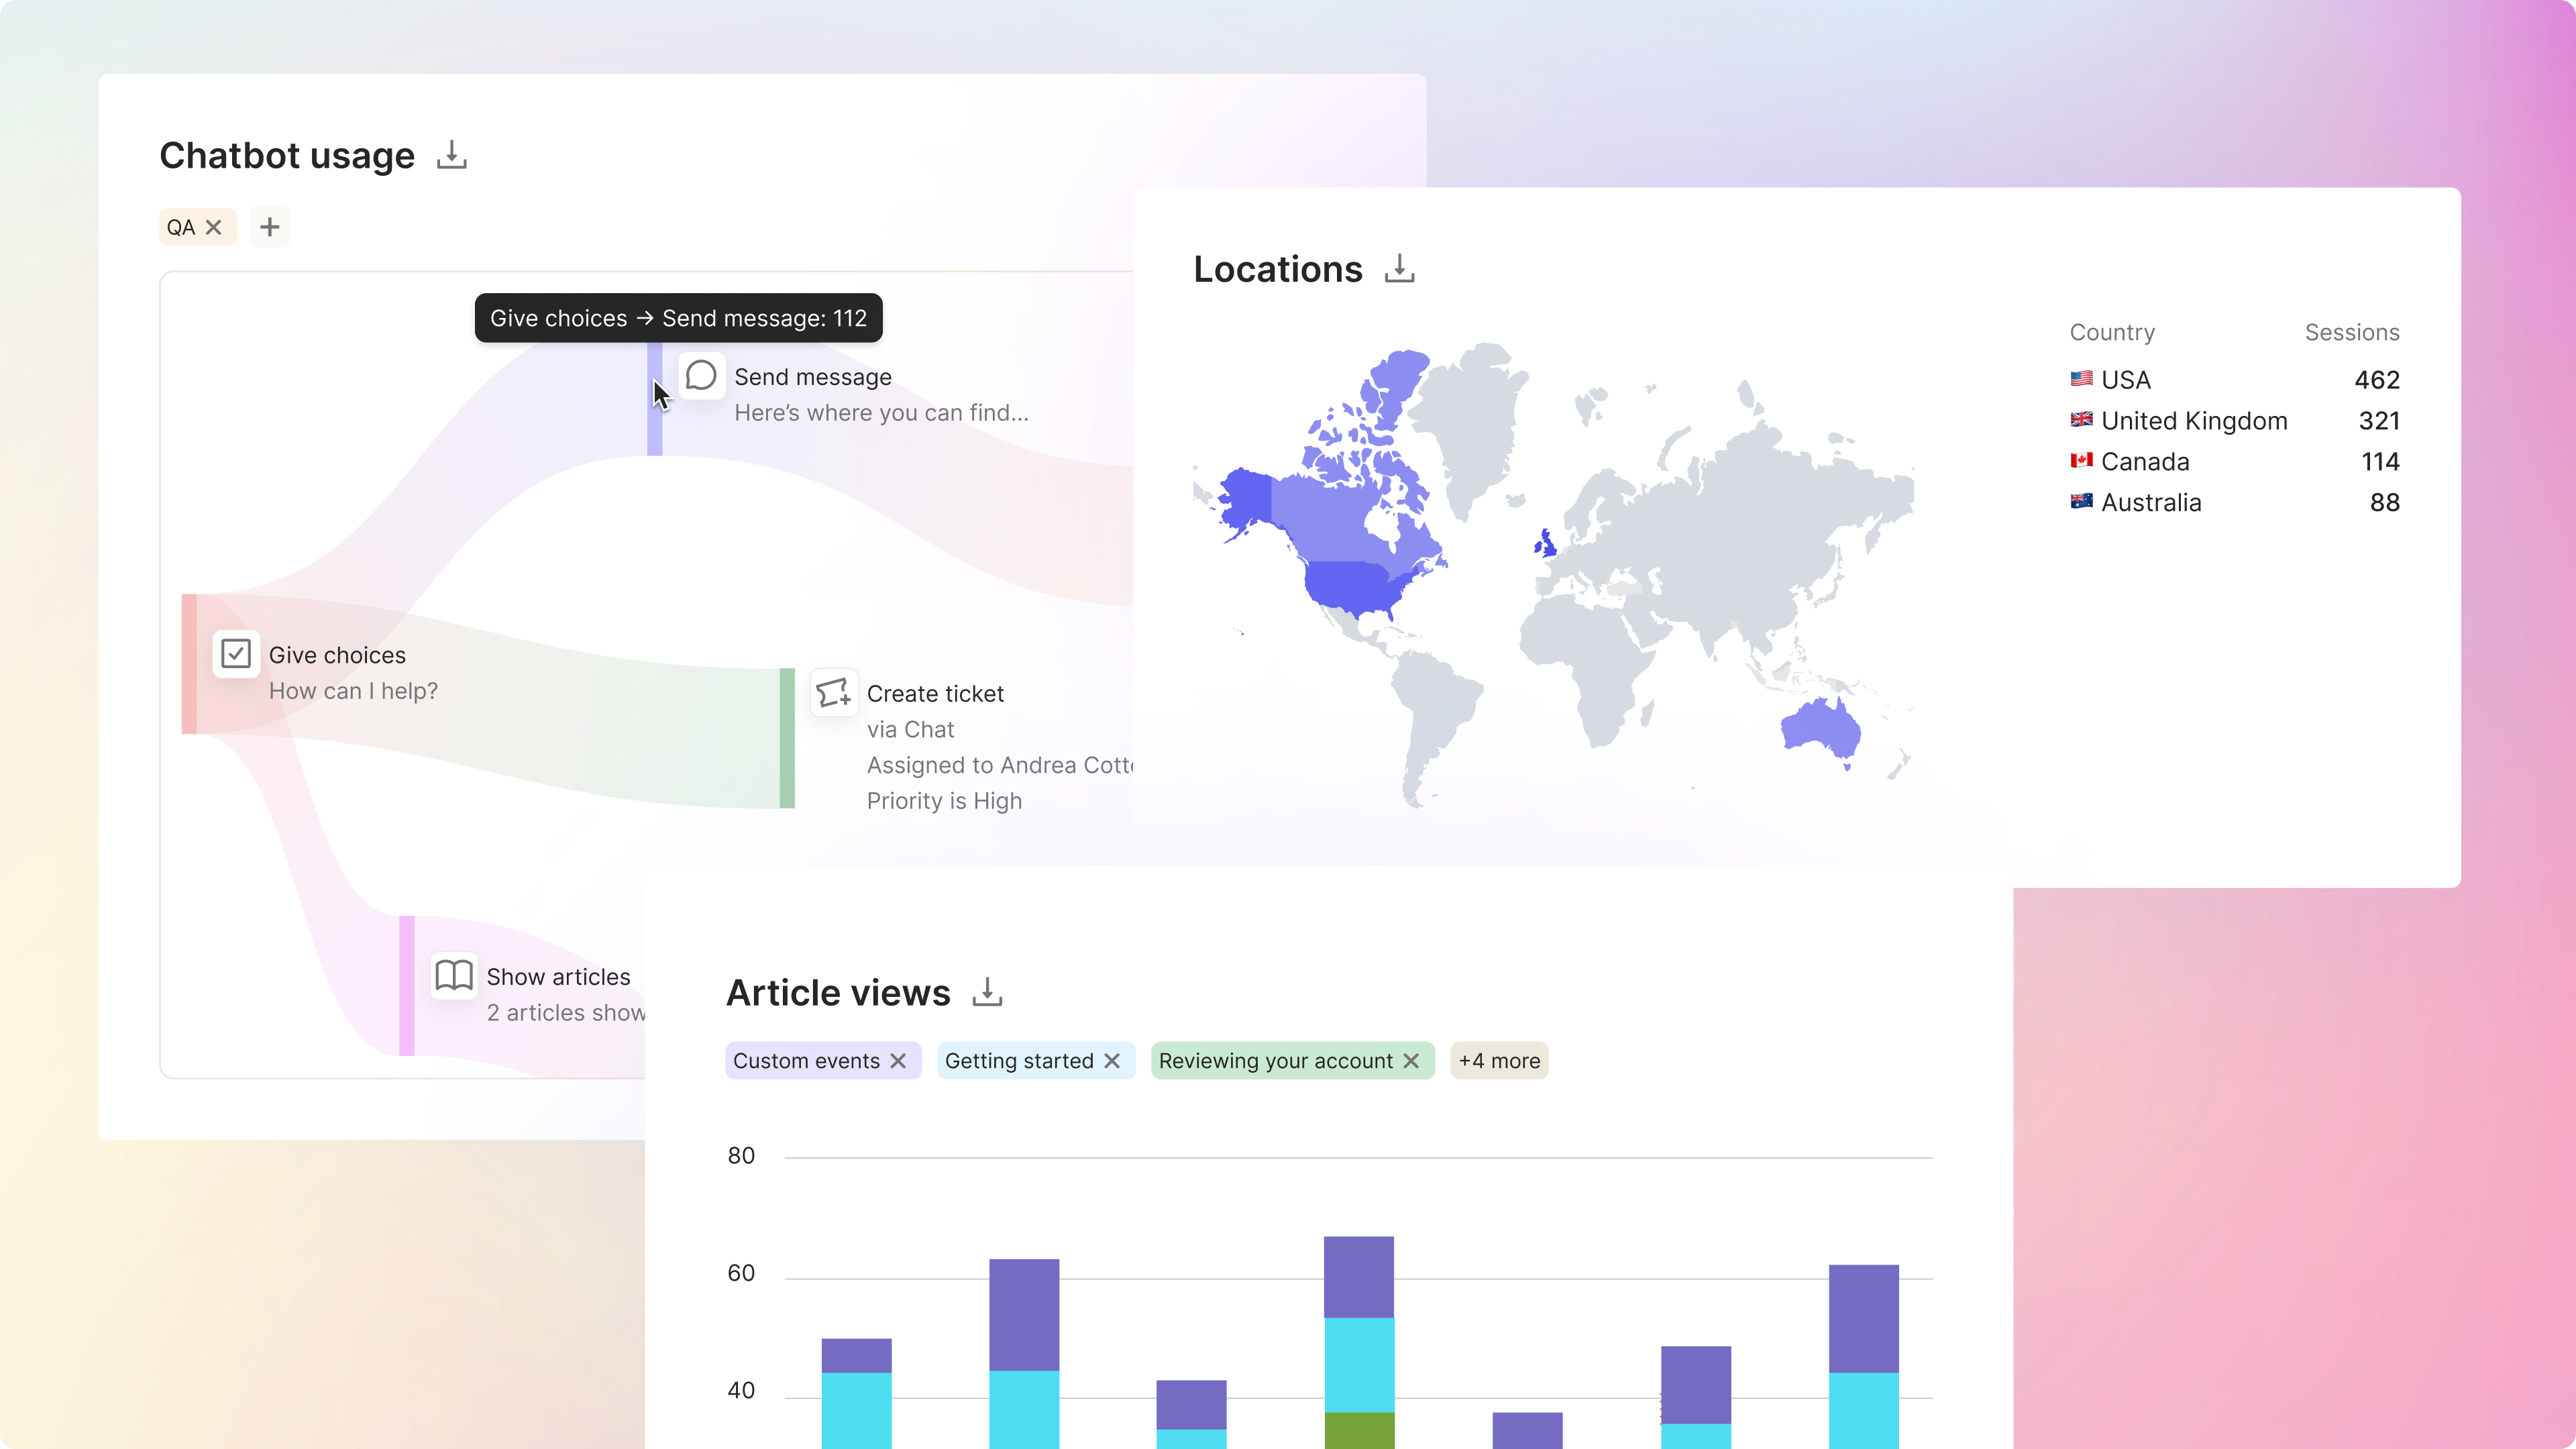Click the Send message chat bubble icon
Screen dimensions: 2576x1449
click(702, 376)
